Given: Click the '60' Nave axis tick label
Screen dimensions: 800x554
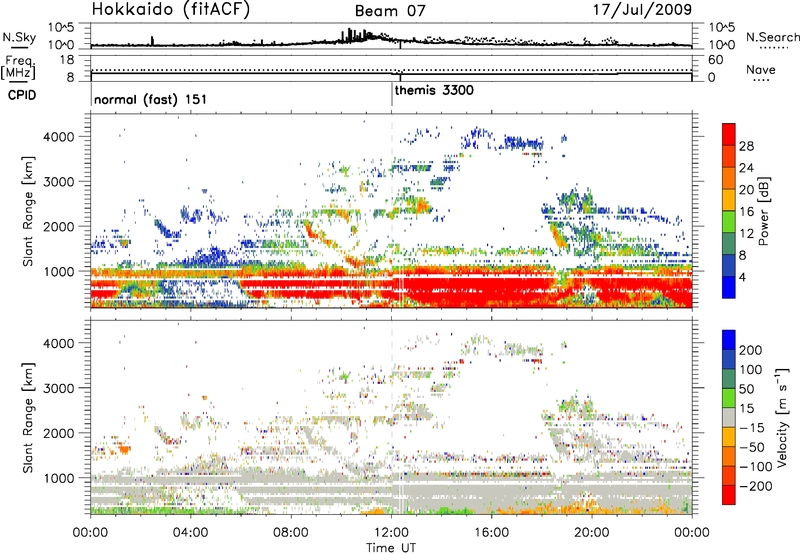Looking at the screenshot, I should [x=715, y=60].
